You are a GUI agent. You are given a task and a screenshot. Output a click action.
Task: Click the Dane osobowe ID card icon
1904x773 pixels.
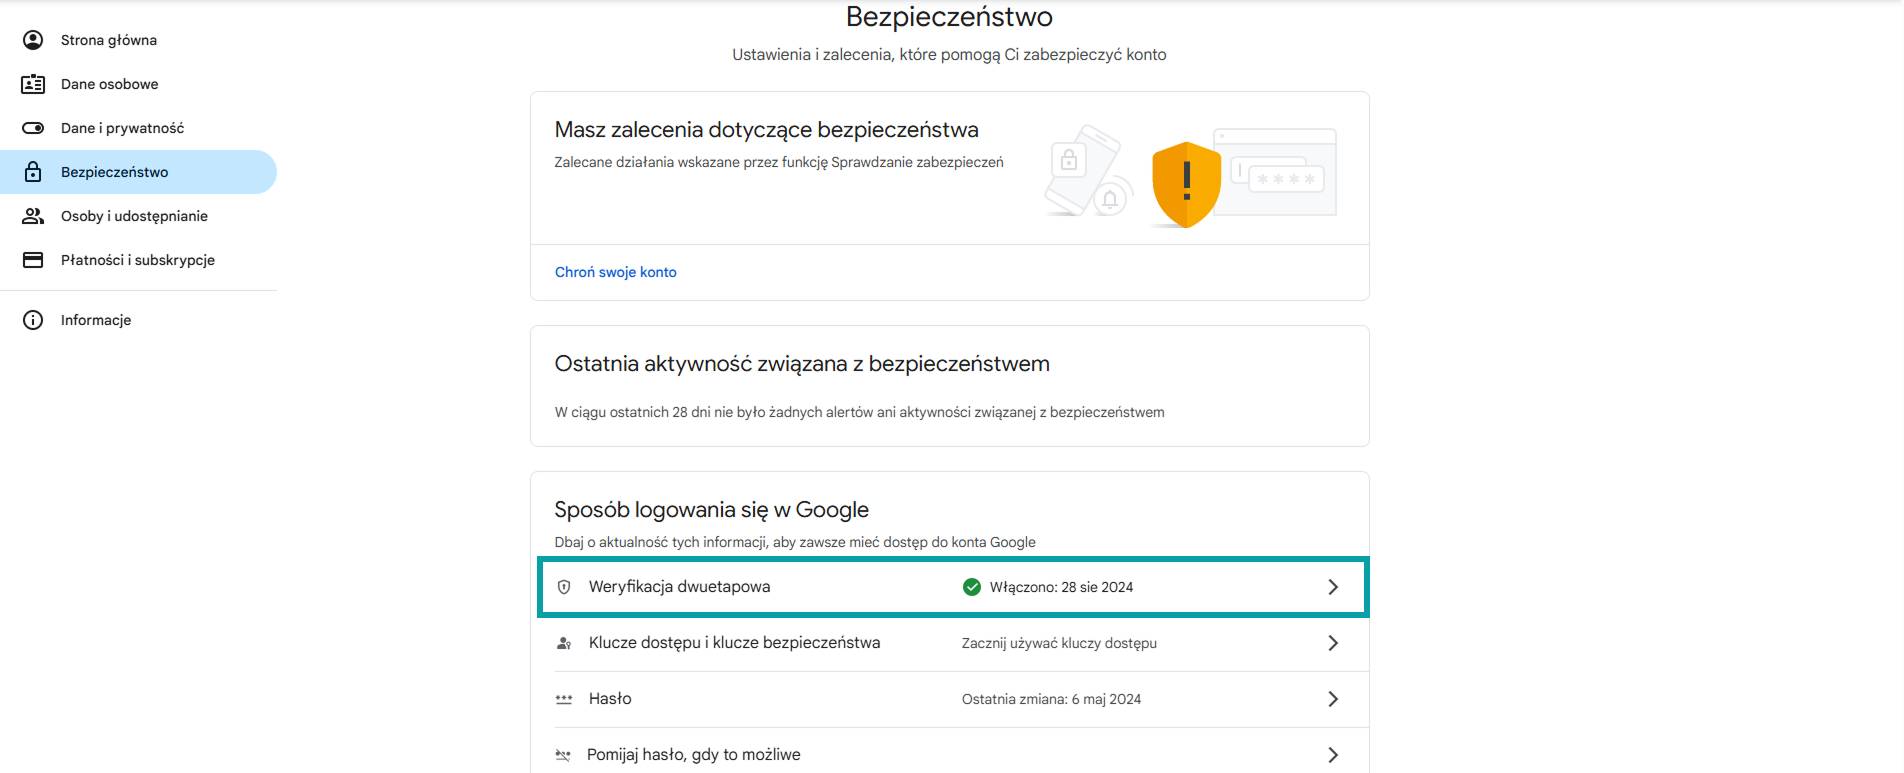[x=33, y=84]
